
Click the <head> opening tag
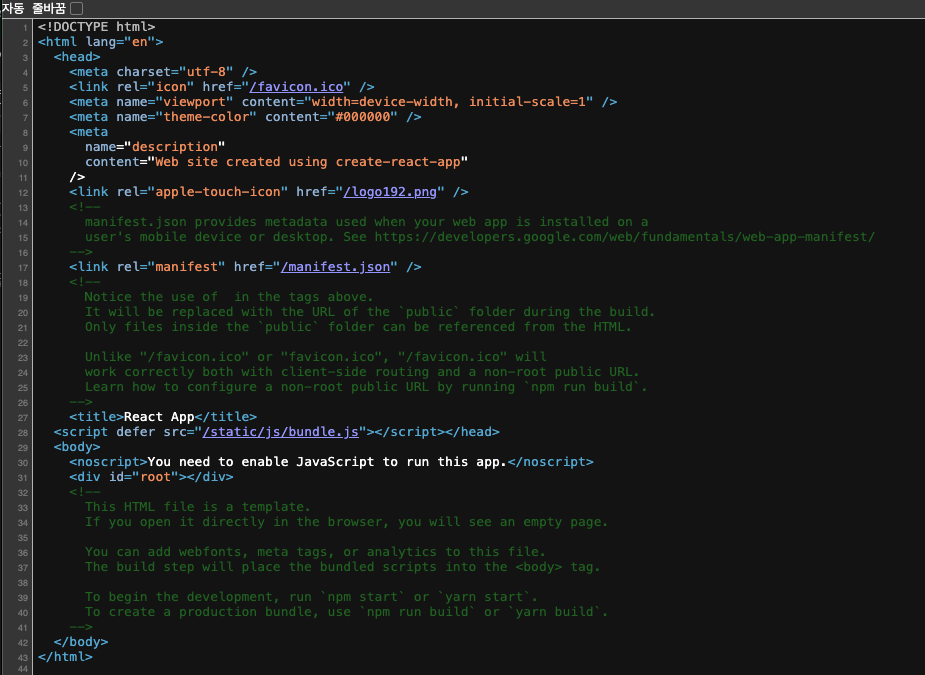pyautogui.click(x=77, y=57)
